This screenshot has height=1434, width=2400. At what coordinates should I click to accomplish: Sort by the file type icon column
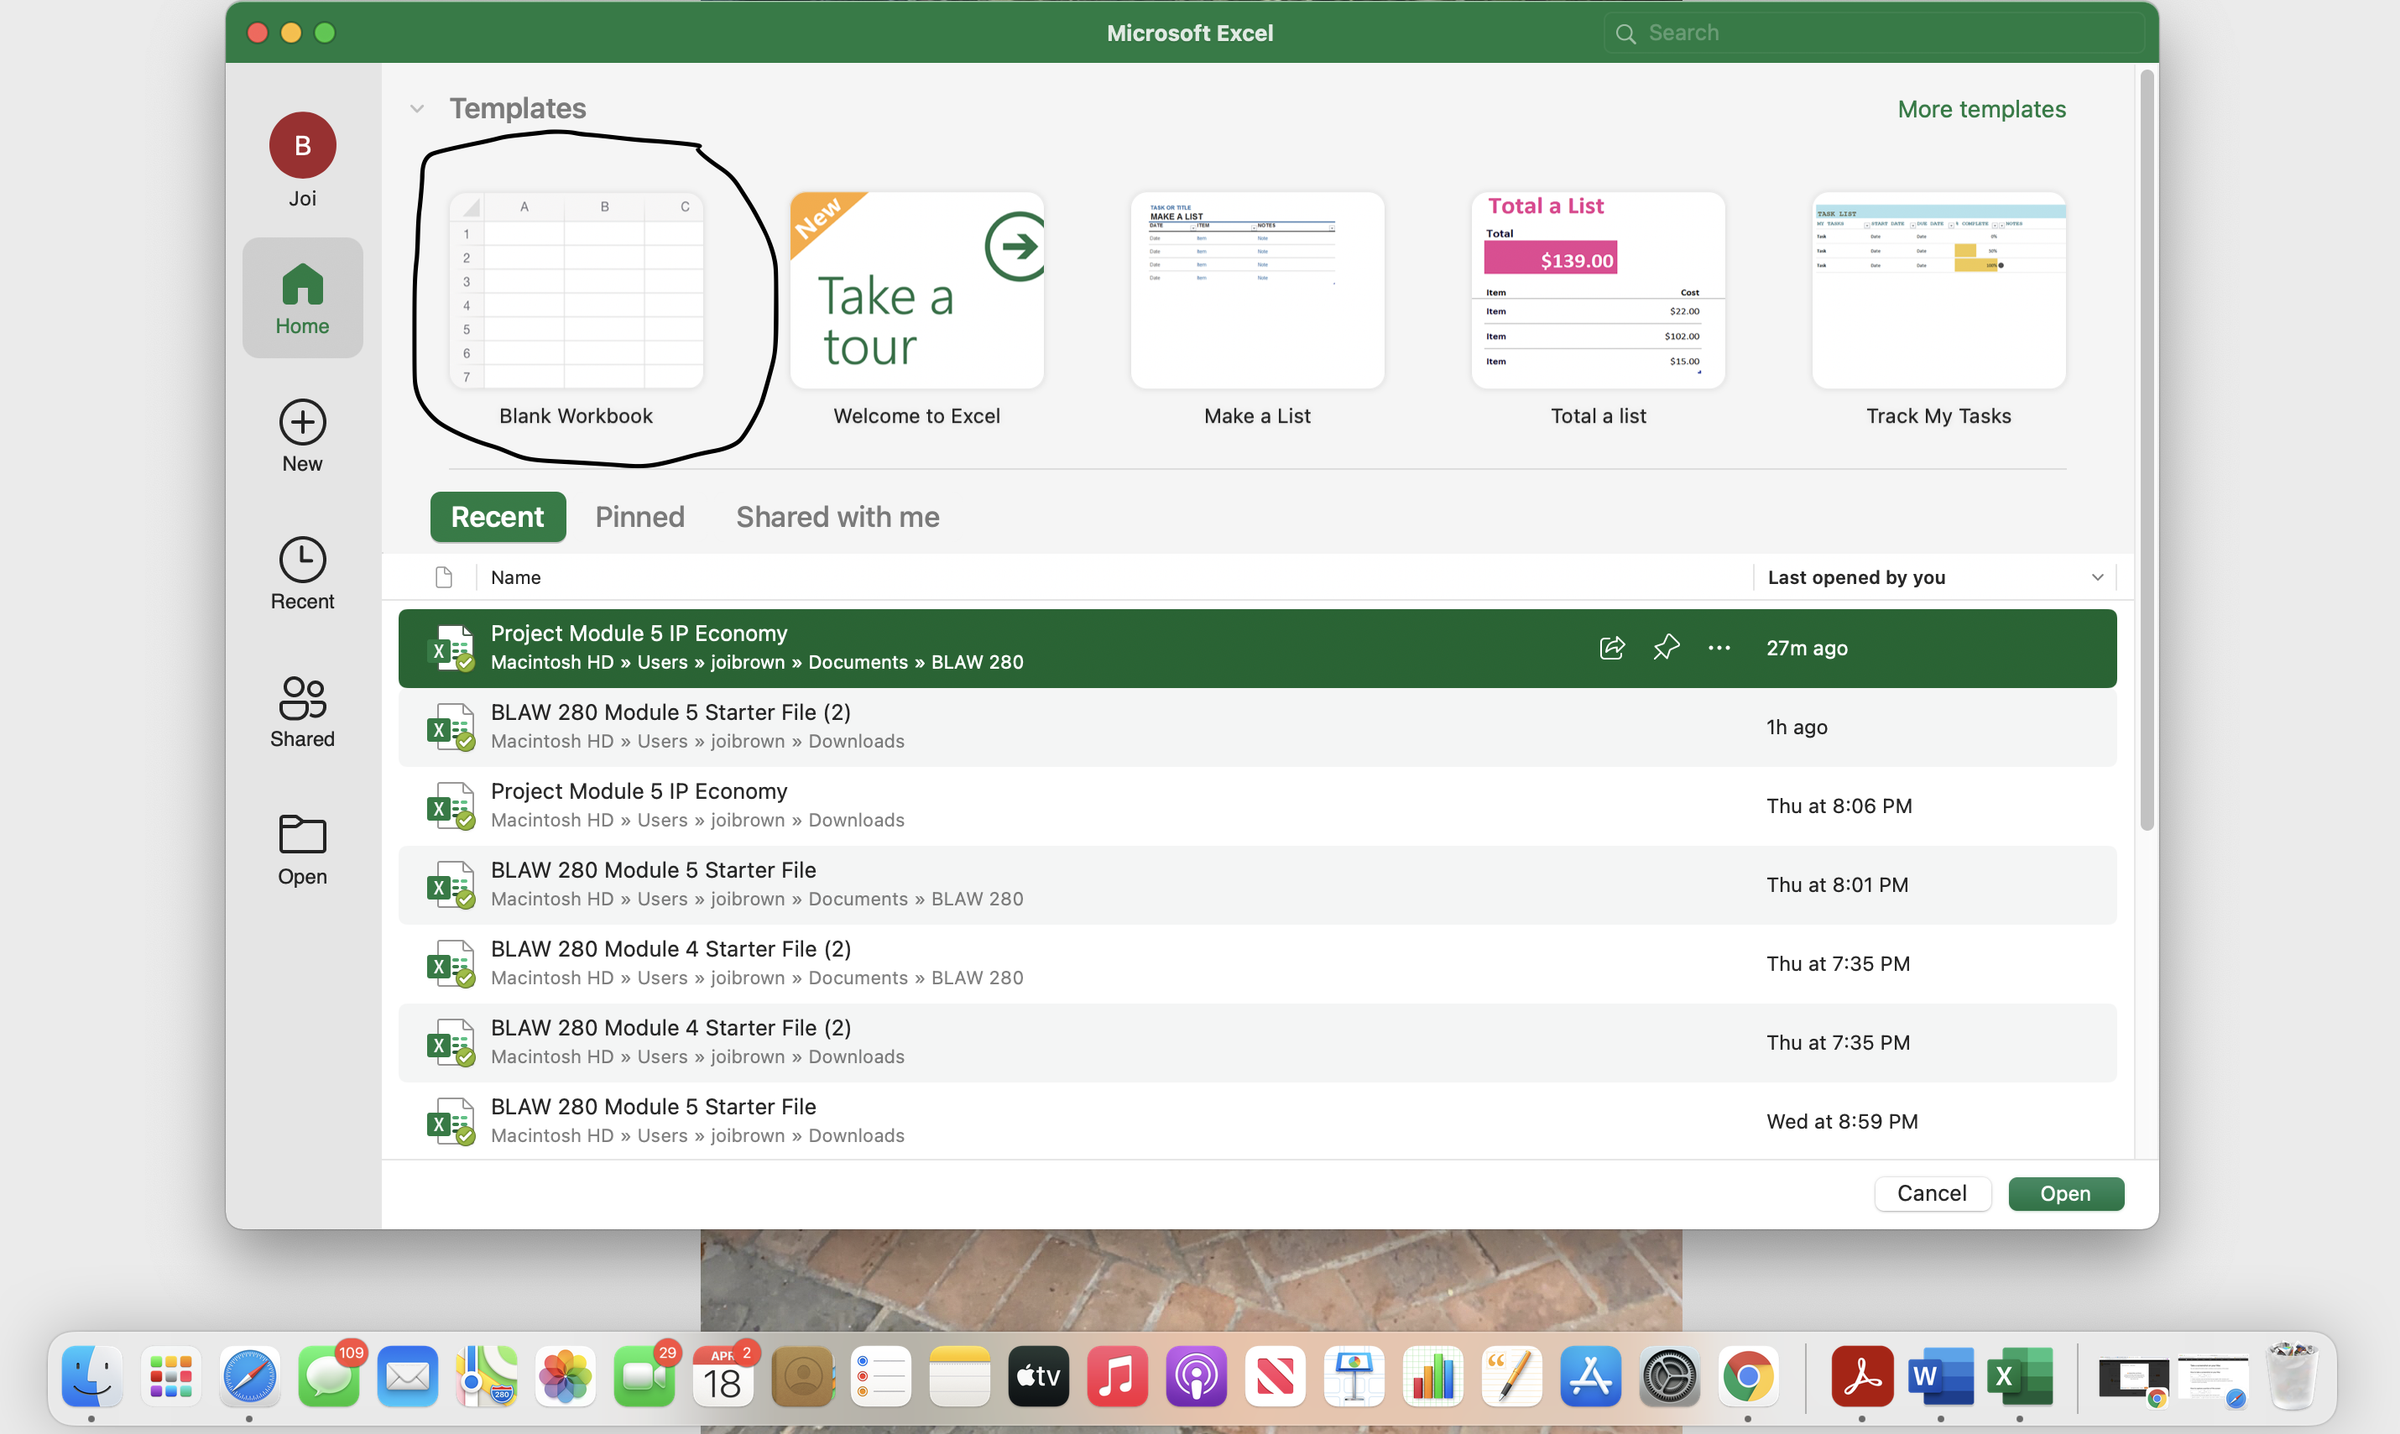pyautogui.click(x=444, y=577)
